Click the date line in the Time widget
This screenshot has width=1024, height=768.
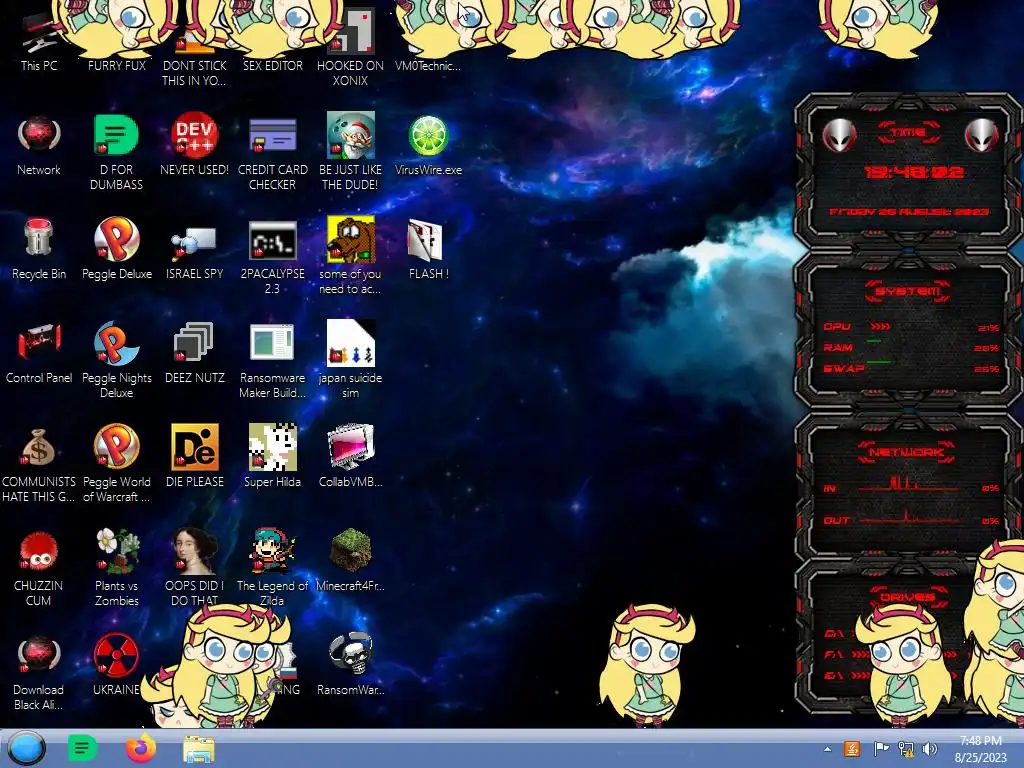coord(909,212)
